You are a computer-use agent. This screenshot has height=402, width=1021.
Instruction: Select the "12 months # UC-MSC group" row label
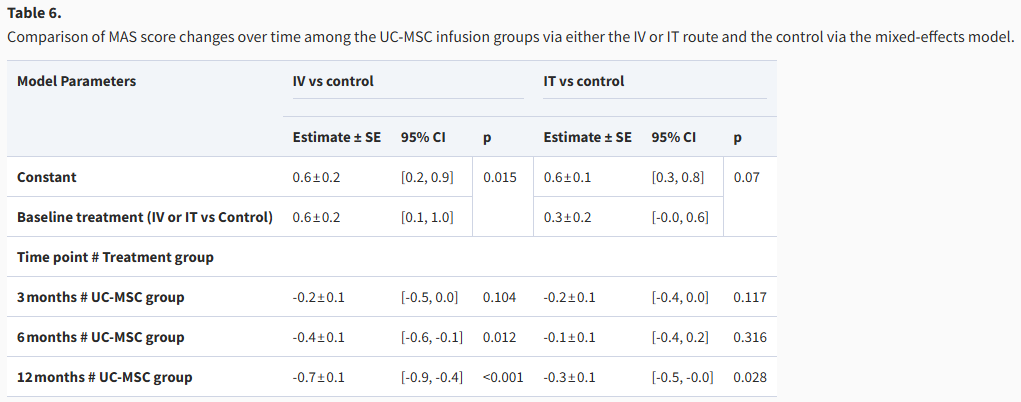click(x=105, y=377)
